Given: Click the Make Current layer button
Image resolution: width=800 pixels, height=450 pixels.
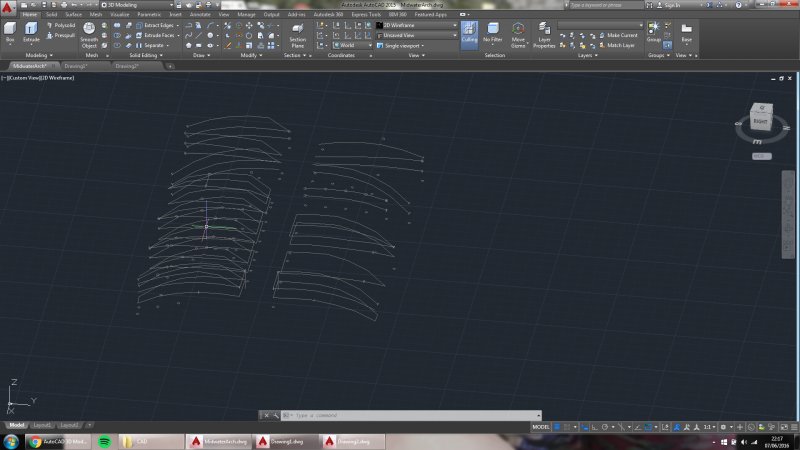Looking at the screenshot, I should pos(618,35).
